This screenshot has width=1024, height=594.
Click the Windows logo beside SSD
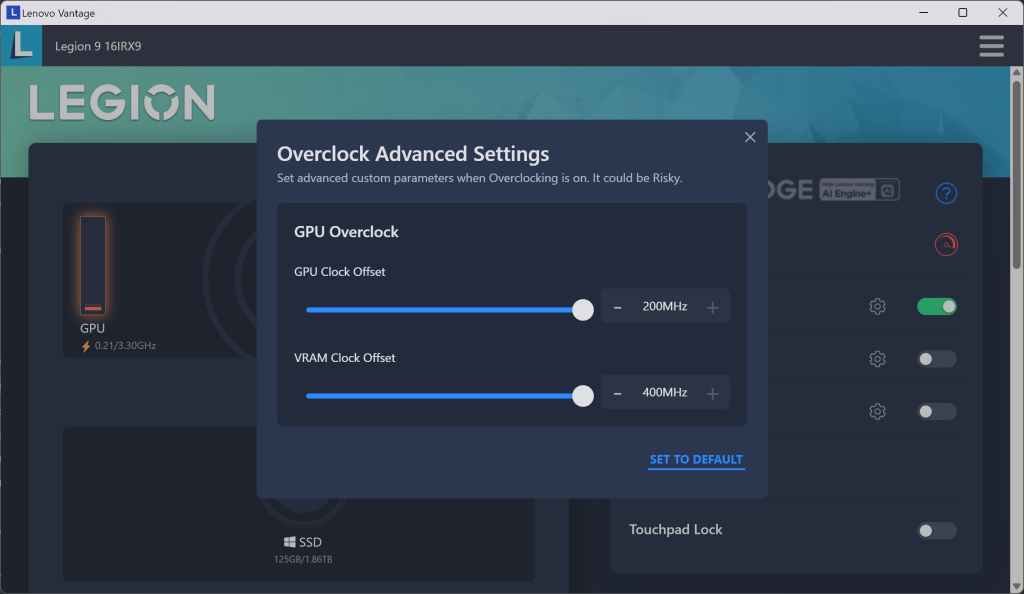click(x=289, y=542)
